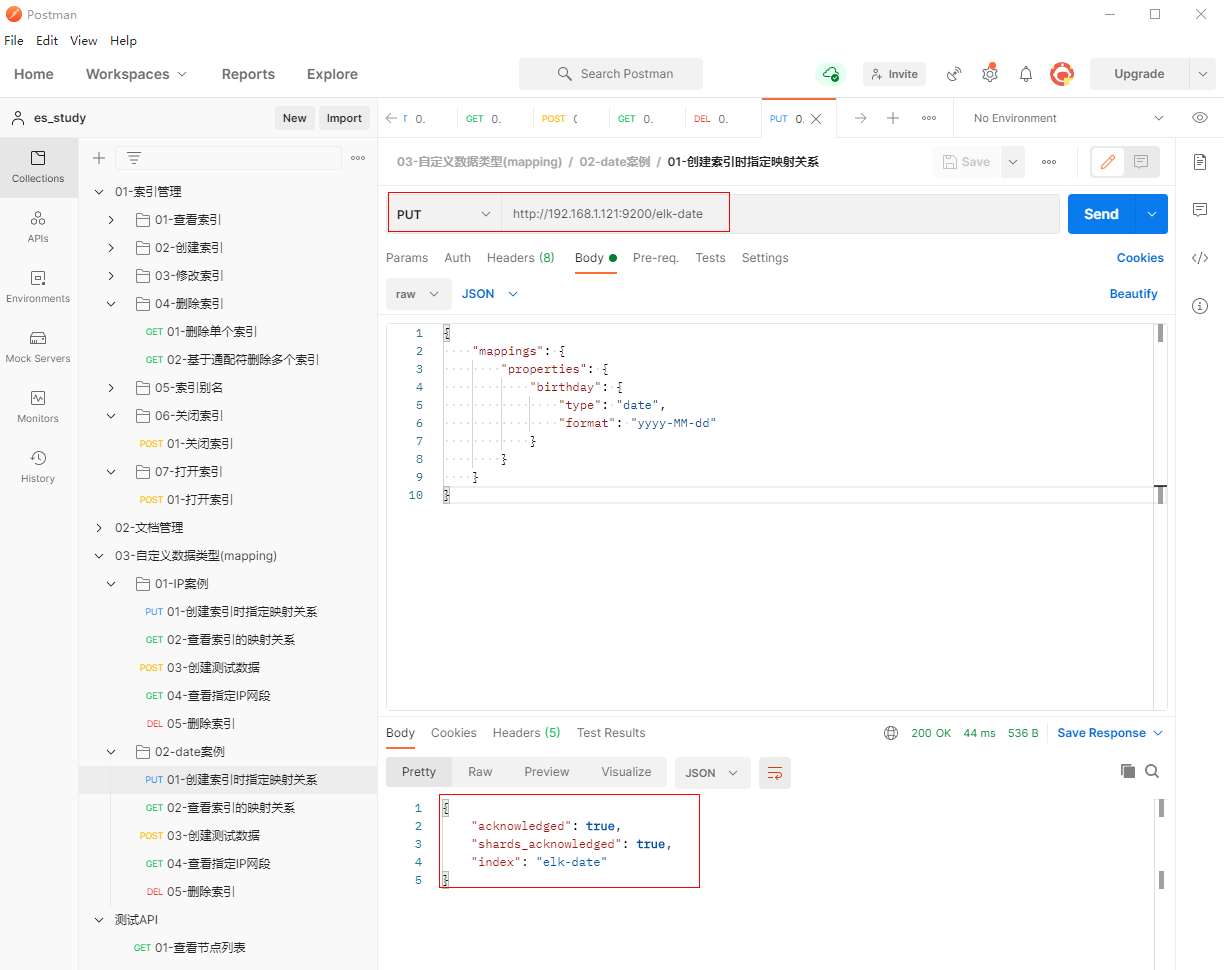Expand the 02-文档管理 collection

(x=99, y=528)
